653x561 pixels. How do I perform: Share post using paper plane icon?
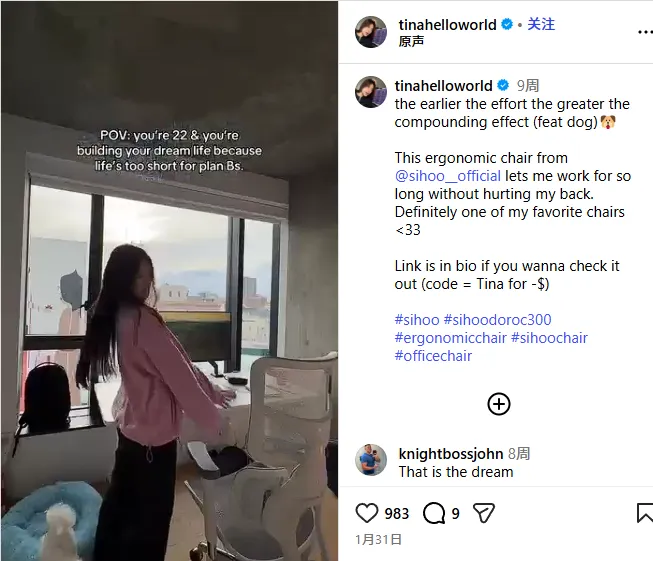coord(484,513)
